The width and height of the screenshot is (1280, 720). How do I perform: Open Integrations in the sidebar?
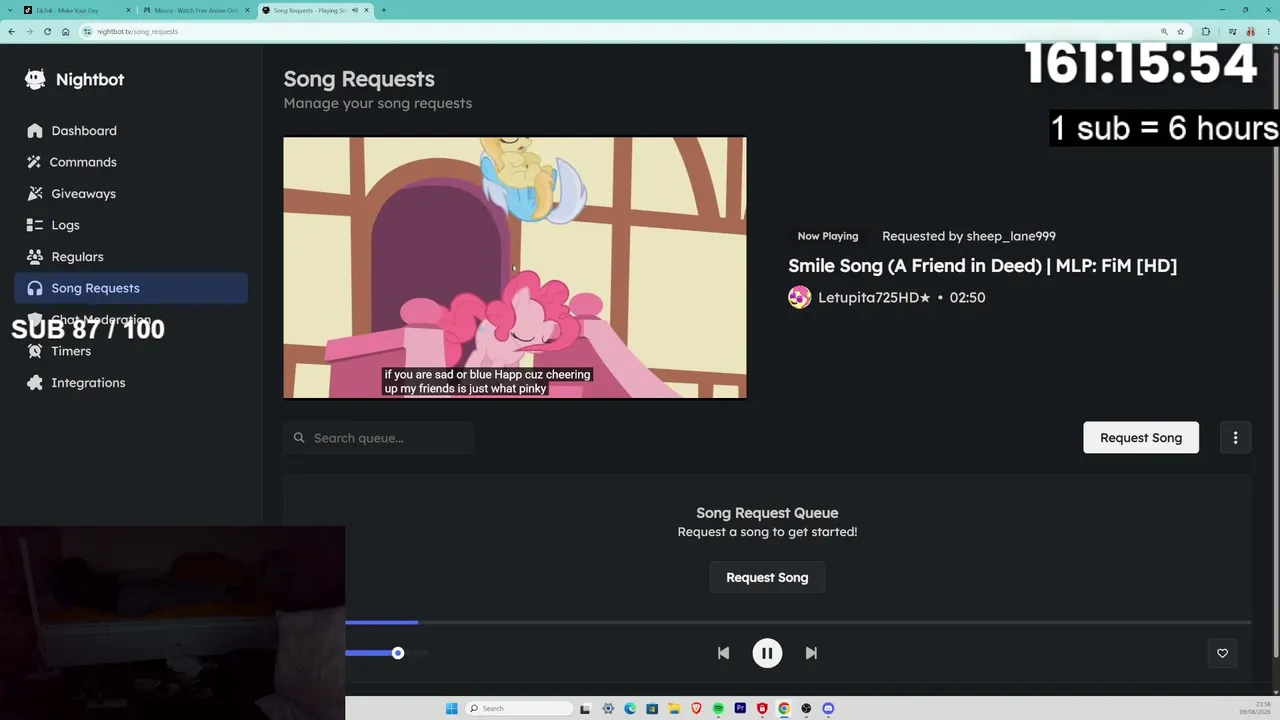tap(131, 383)
